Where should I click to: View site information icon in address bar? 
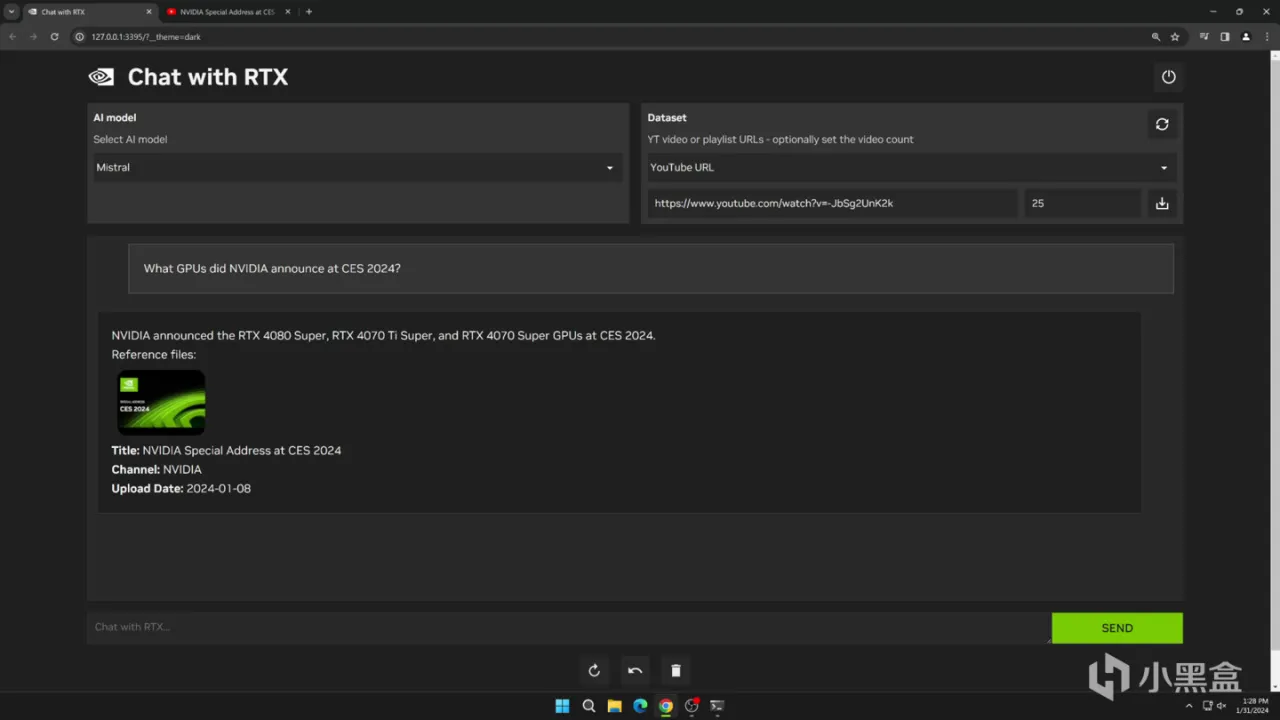[81, 36]
